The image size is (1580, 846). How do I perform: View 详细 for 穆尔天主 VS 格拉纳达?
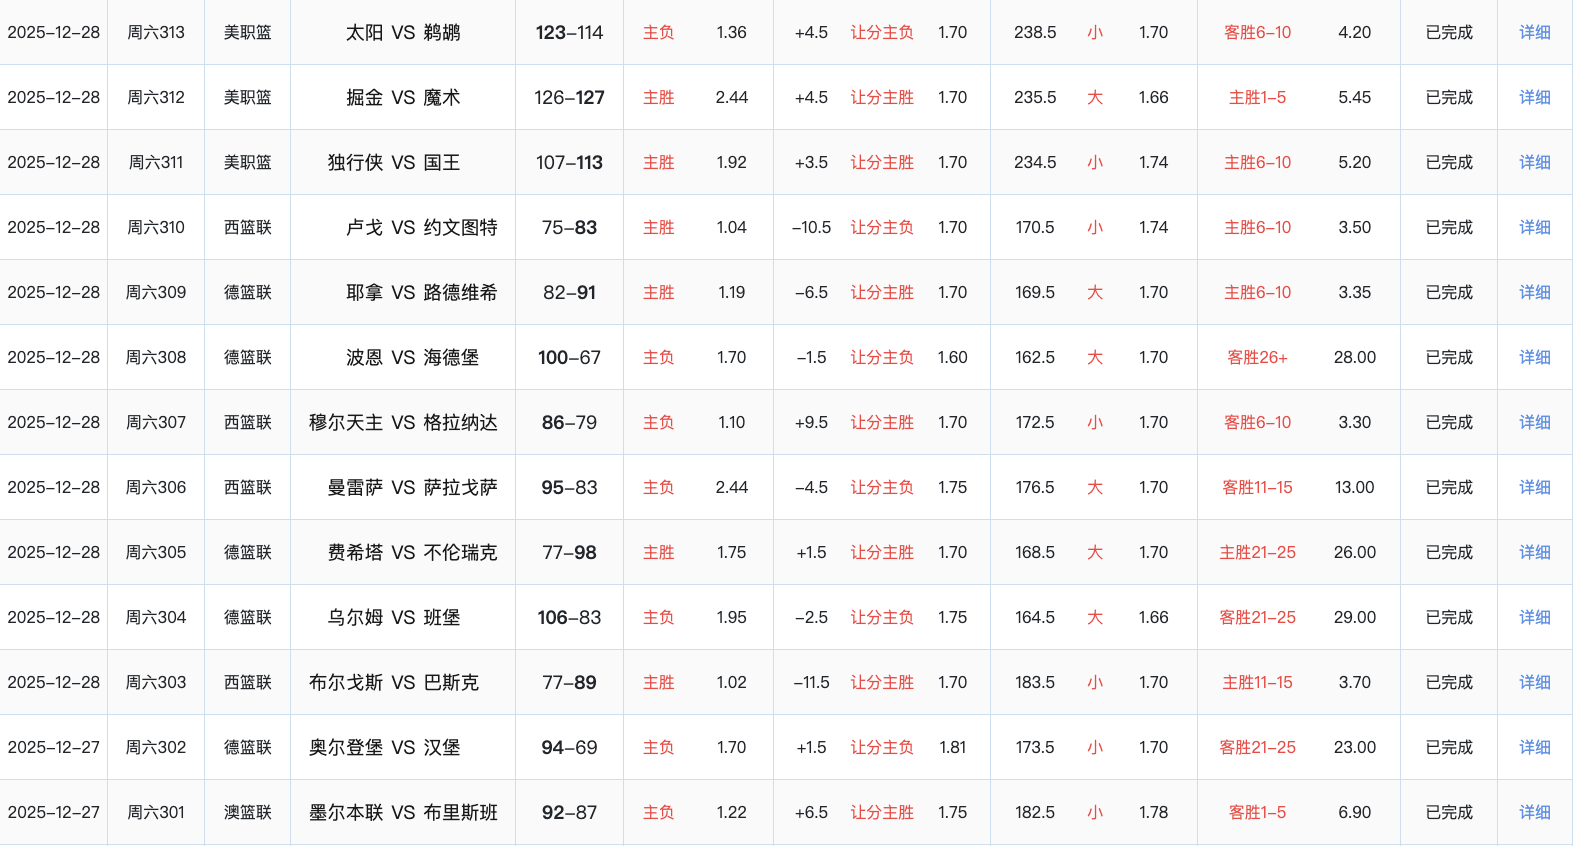1534,422
